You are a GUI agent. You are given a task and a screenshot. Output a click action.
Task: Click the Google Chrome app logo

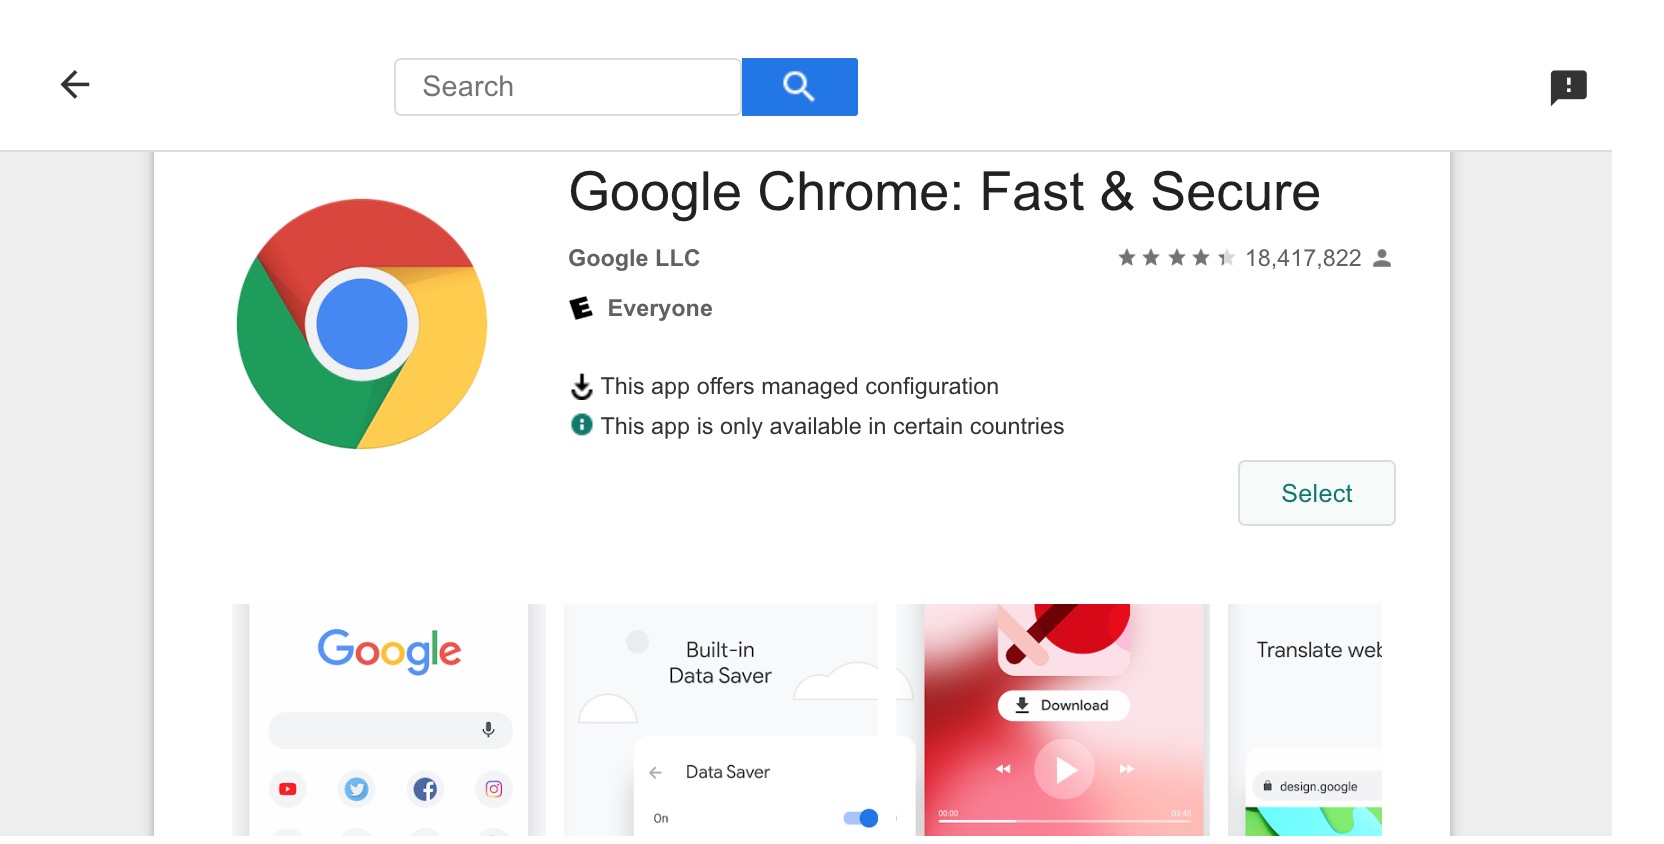(x=362, y=324)
